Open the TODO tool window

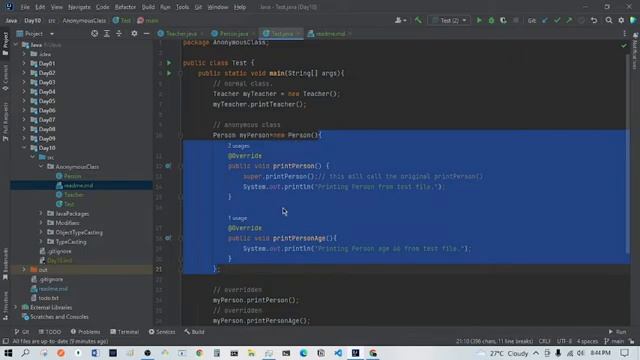click(50, 332)
